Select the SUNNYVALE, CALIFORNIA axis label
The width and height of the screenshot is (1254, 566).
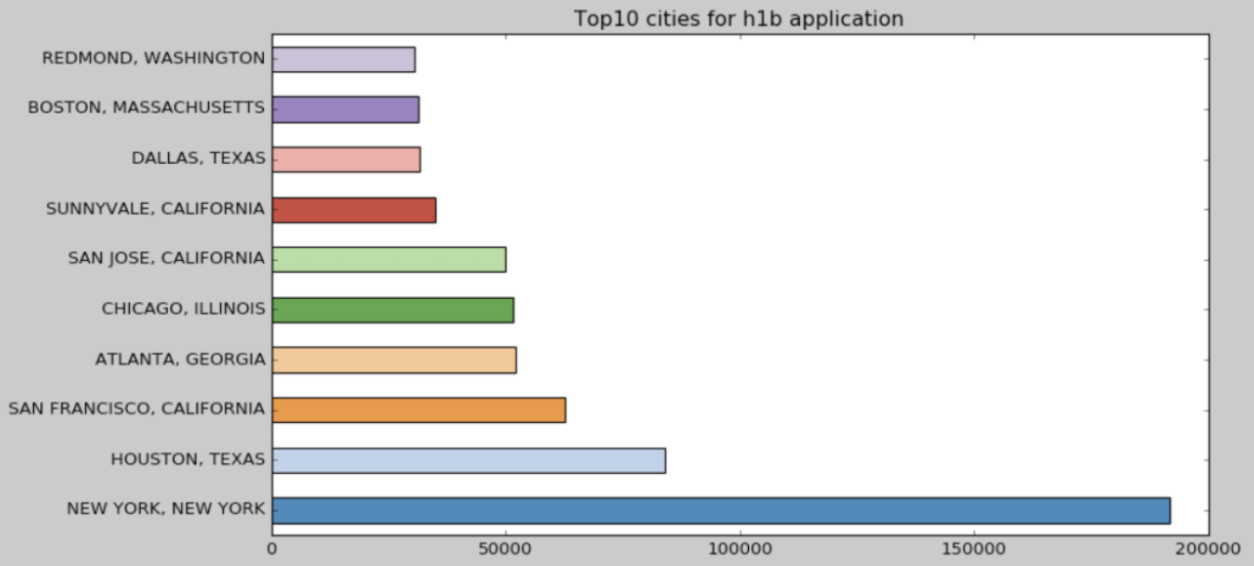[x=155, y=209]
